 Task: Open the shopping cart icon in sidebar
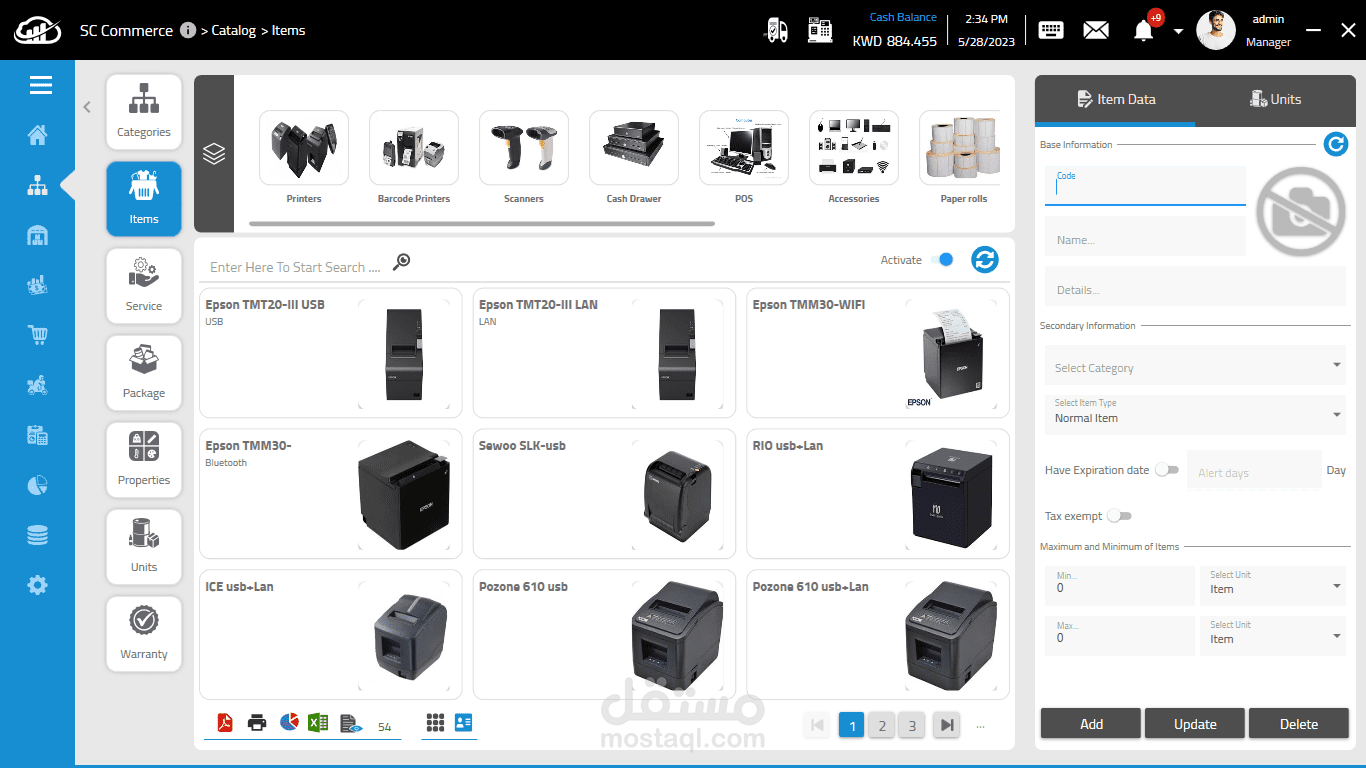(38, 336)
